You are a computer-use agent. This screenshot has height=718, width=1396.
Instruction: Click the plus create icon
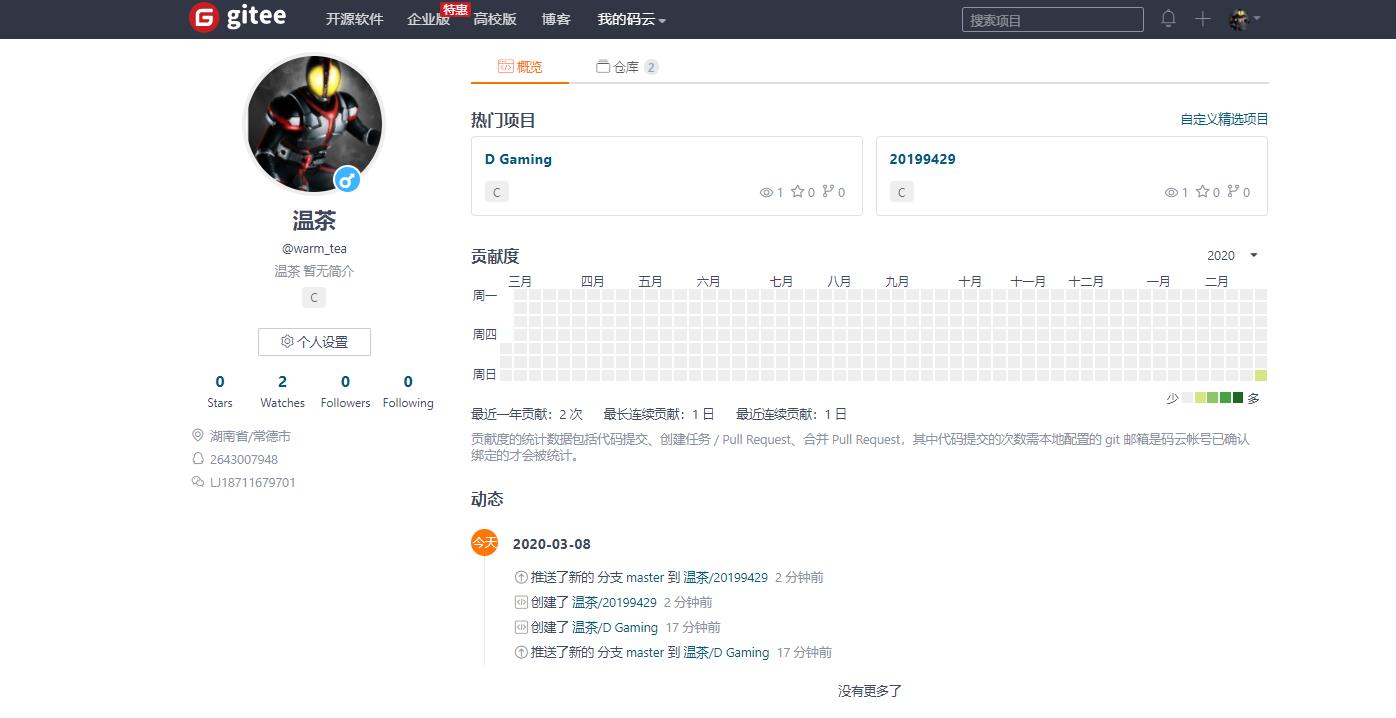(x=1203, y=19)
